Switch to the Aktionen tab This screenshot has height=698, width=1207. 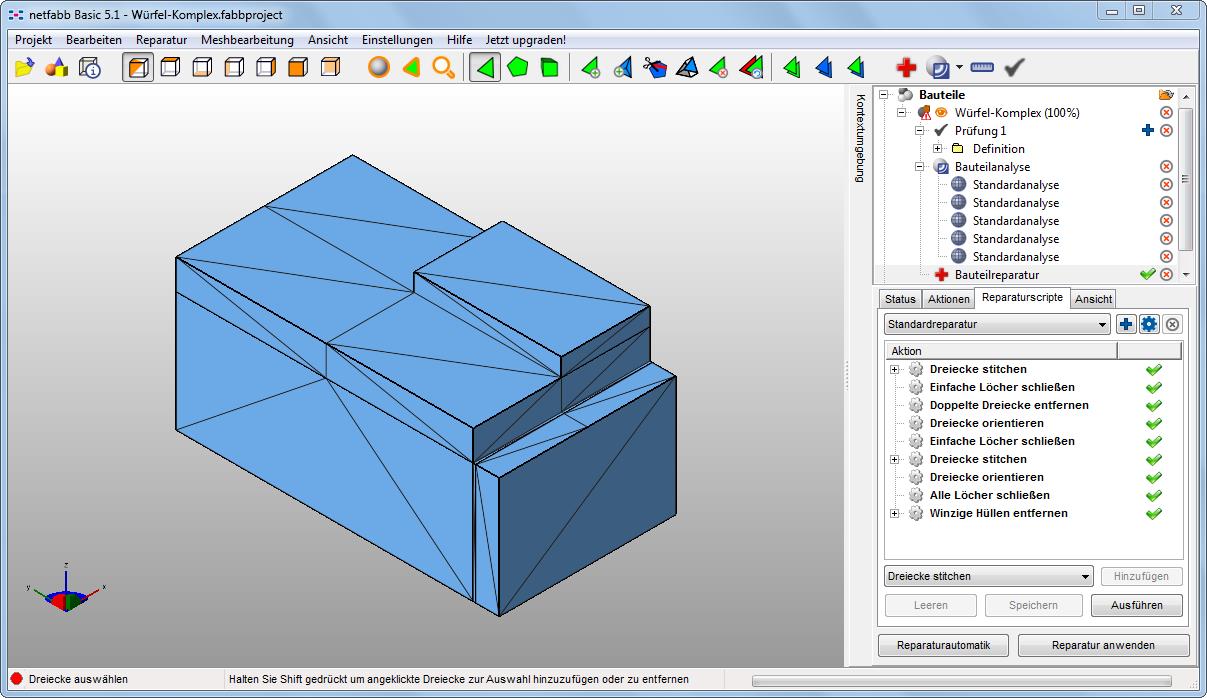click(947, 299)
